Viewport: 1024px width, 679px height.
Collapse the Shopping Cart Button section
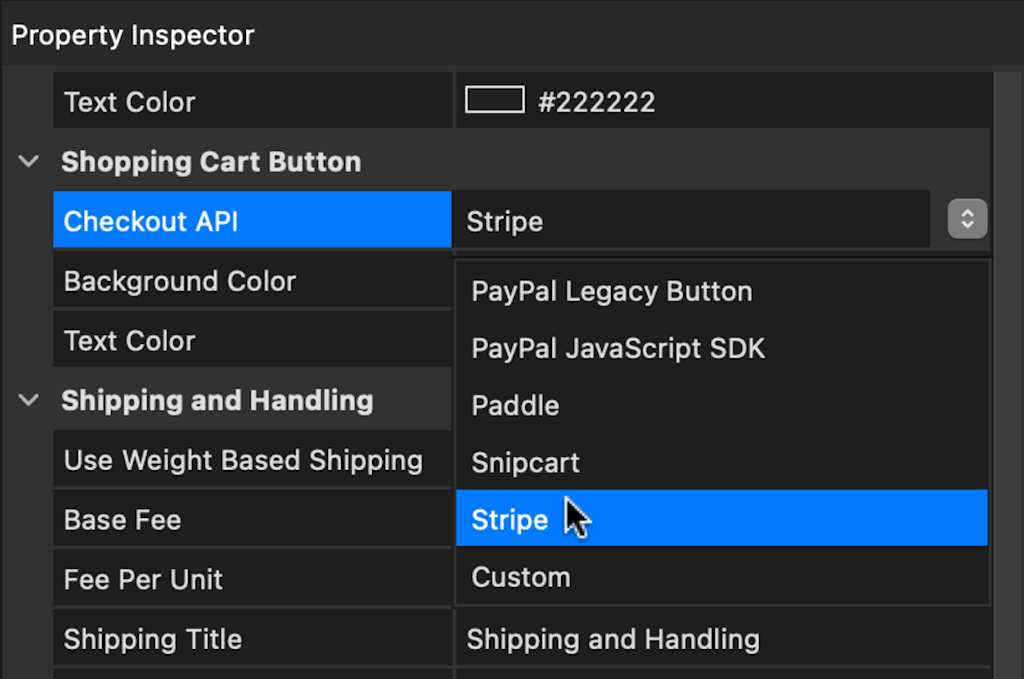pyautogui.click(x=29, y=161)
